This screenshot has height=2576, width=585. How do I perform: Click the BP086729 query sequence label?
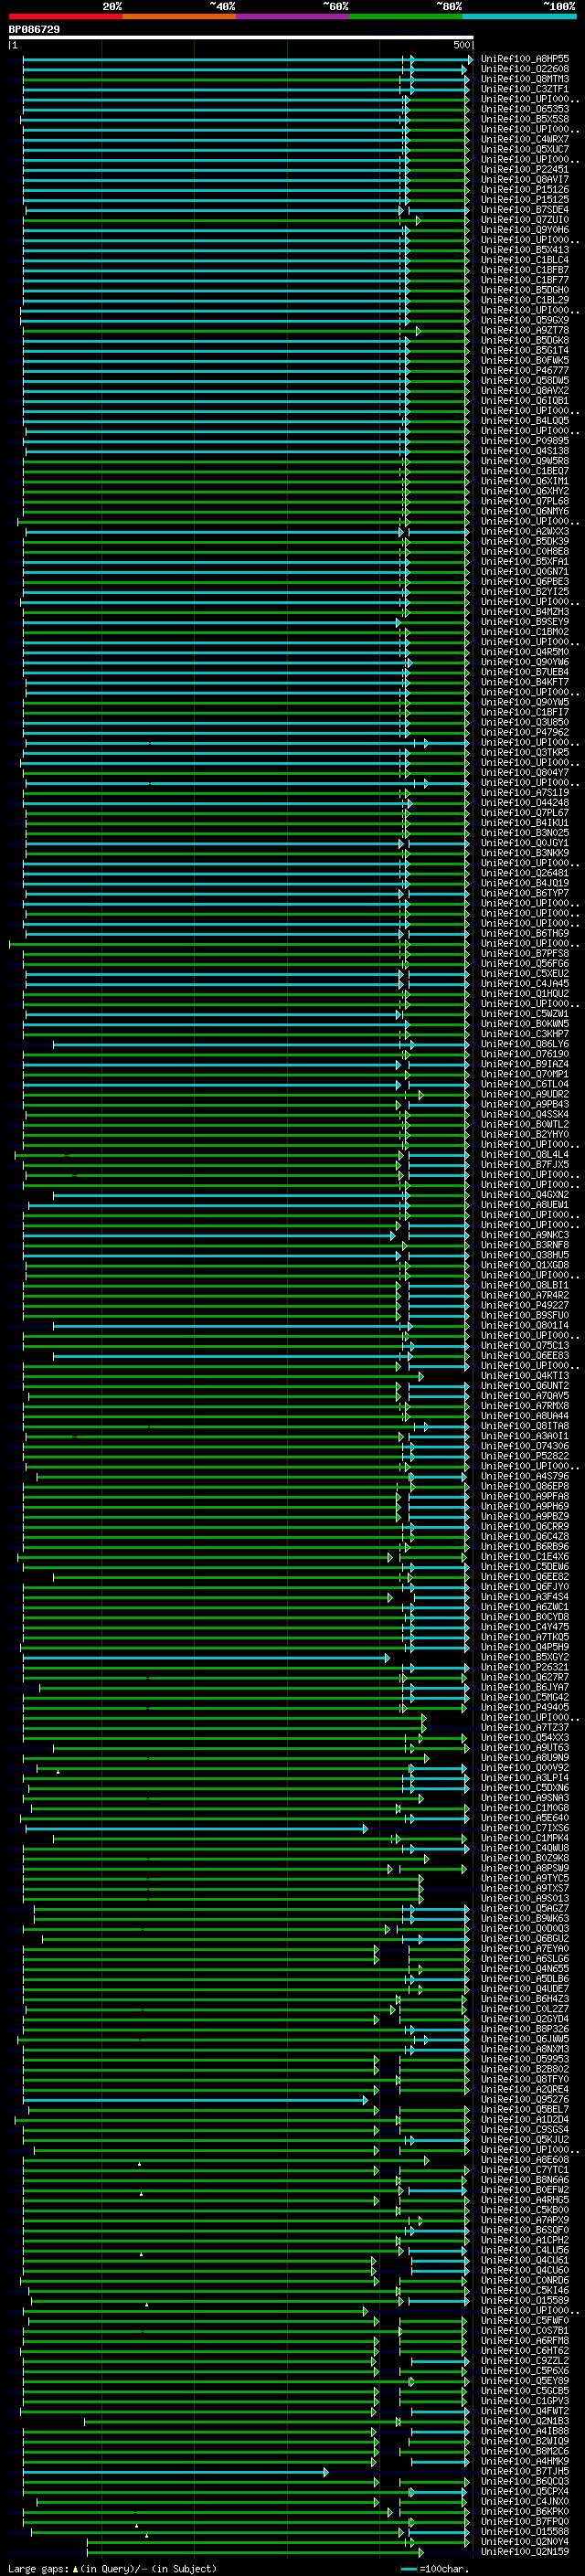pos(34,30)
